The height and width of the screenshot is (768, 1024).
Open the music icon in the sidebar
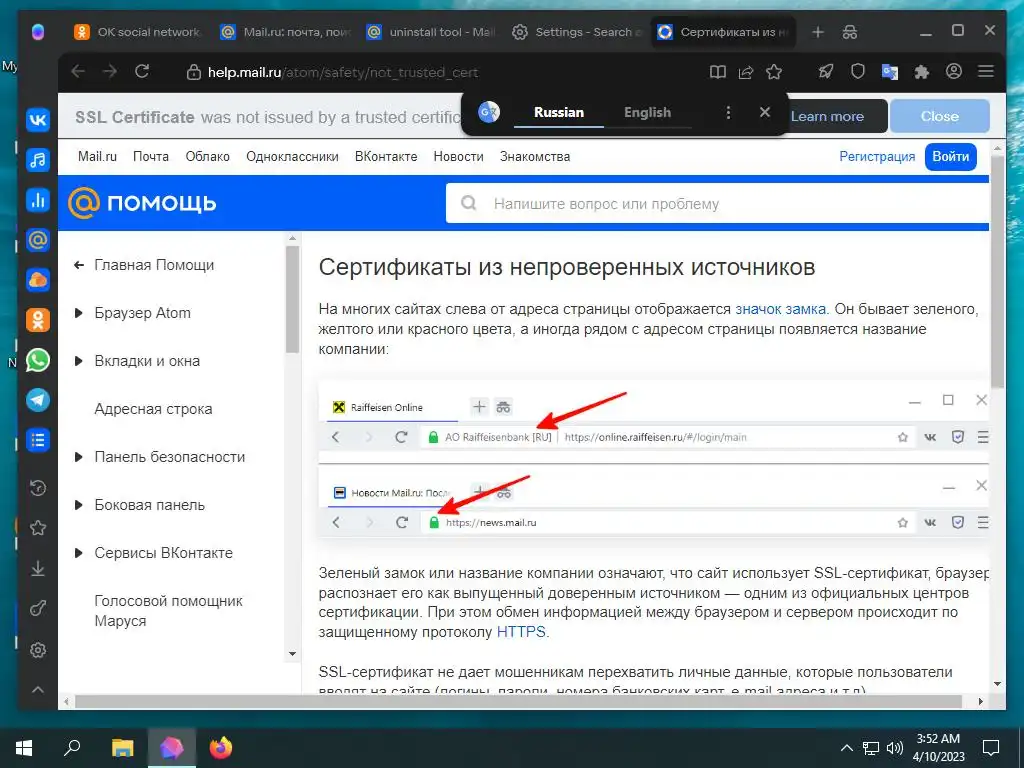click(38, 160)
